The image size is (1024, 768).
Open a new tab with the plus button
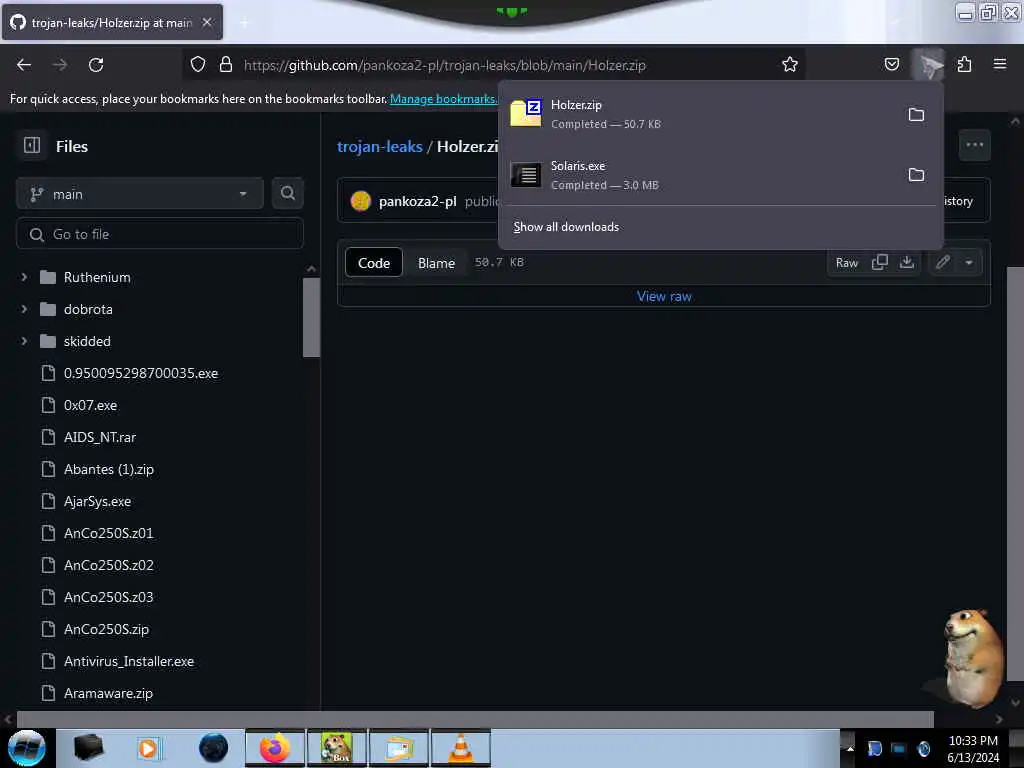pyautogui.click(x=244, y=23)
